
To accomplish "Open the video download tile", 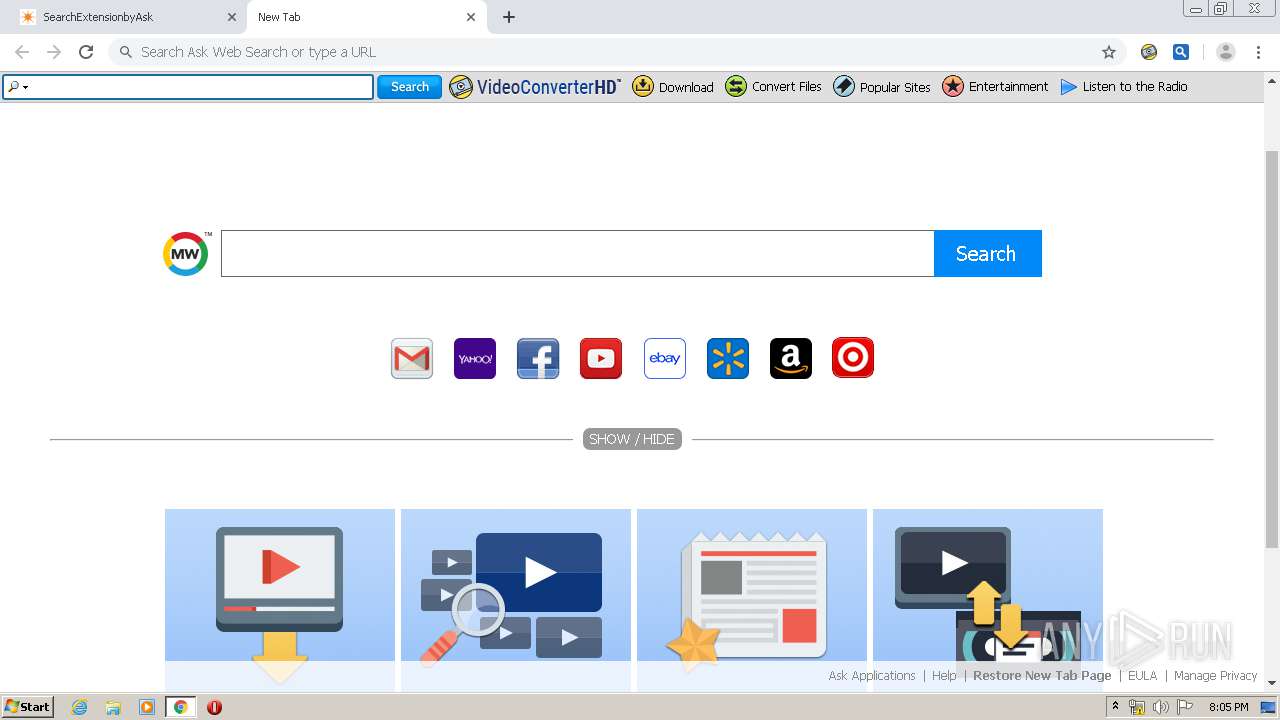I will 280,600.
